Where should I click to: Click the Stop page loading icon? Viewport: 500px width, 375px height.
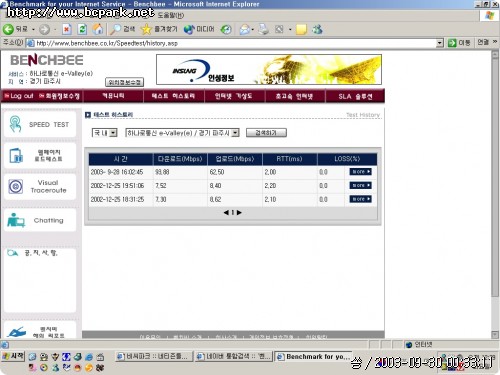pos(67,29)
